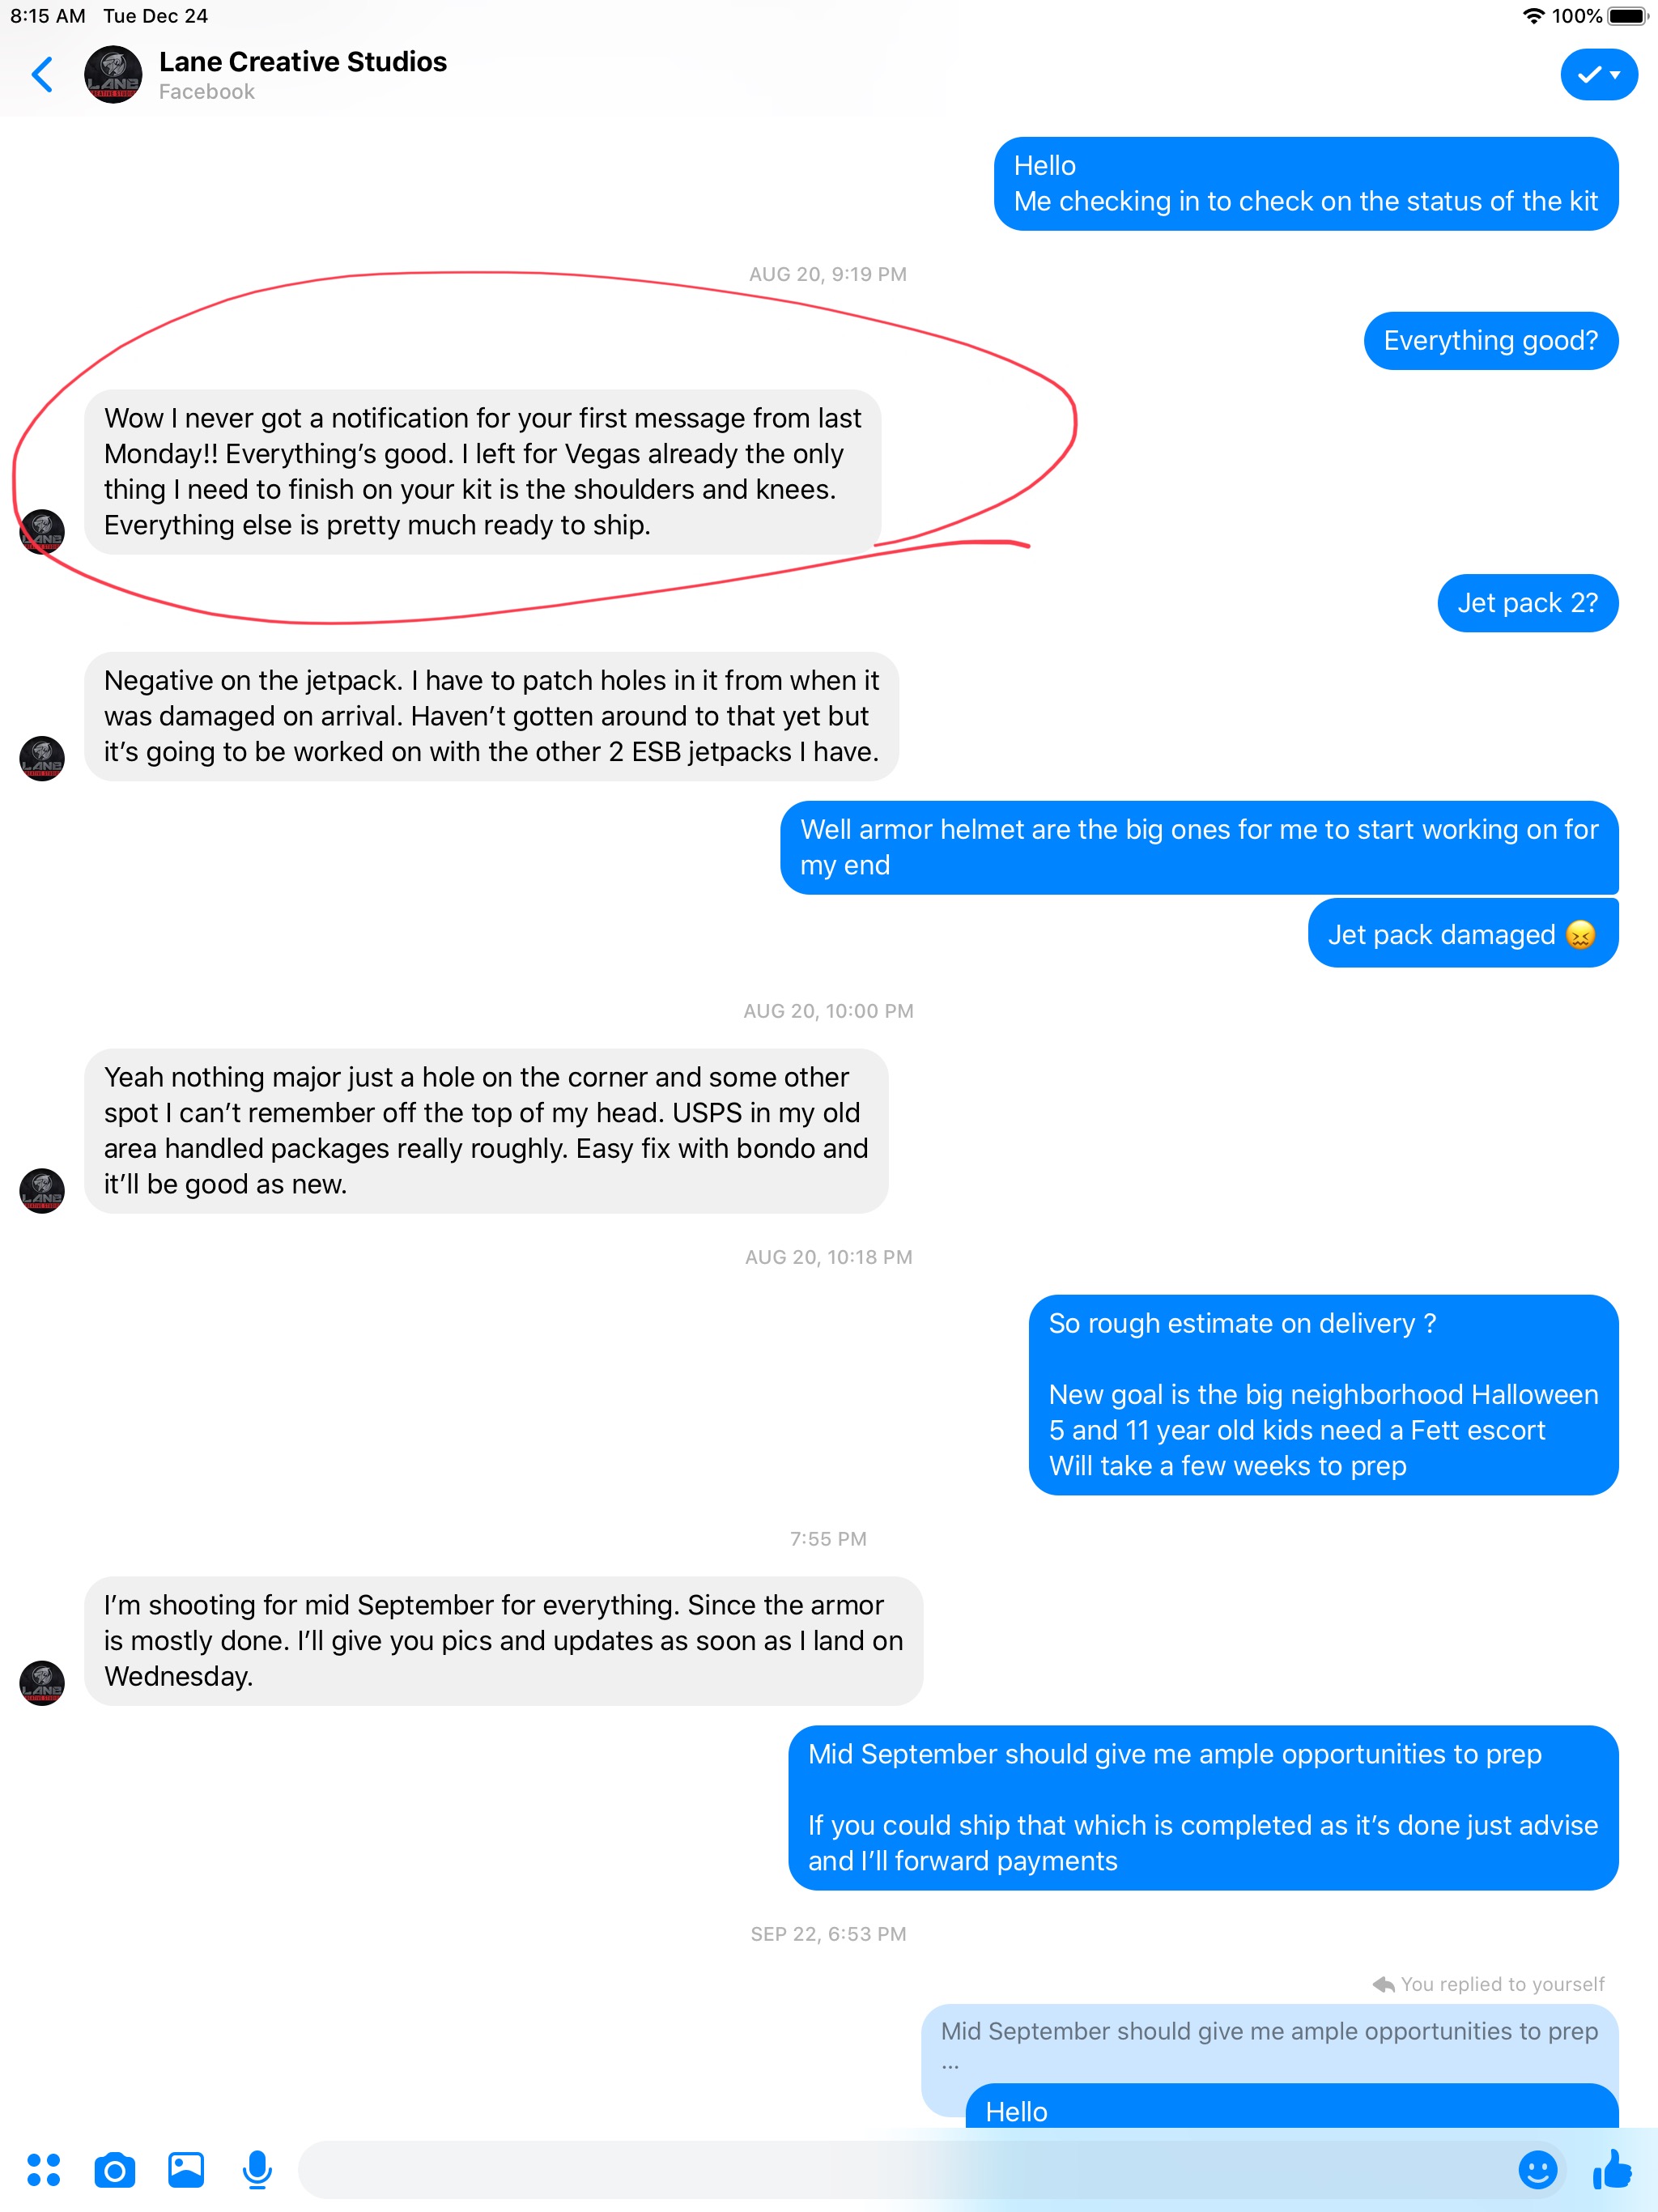Tap the battery indicator in status bar
1658x2212 pixels.
(1627, 16)
